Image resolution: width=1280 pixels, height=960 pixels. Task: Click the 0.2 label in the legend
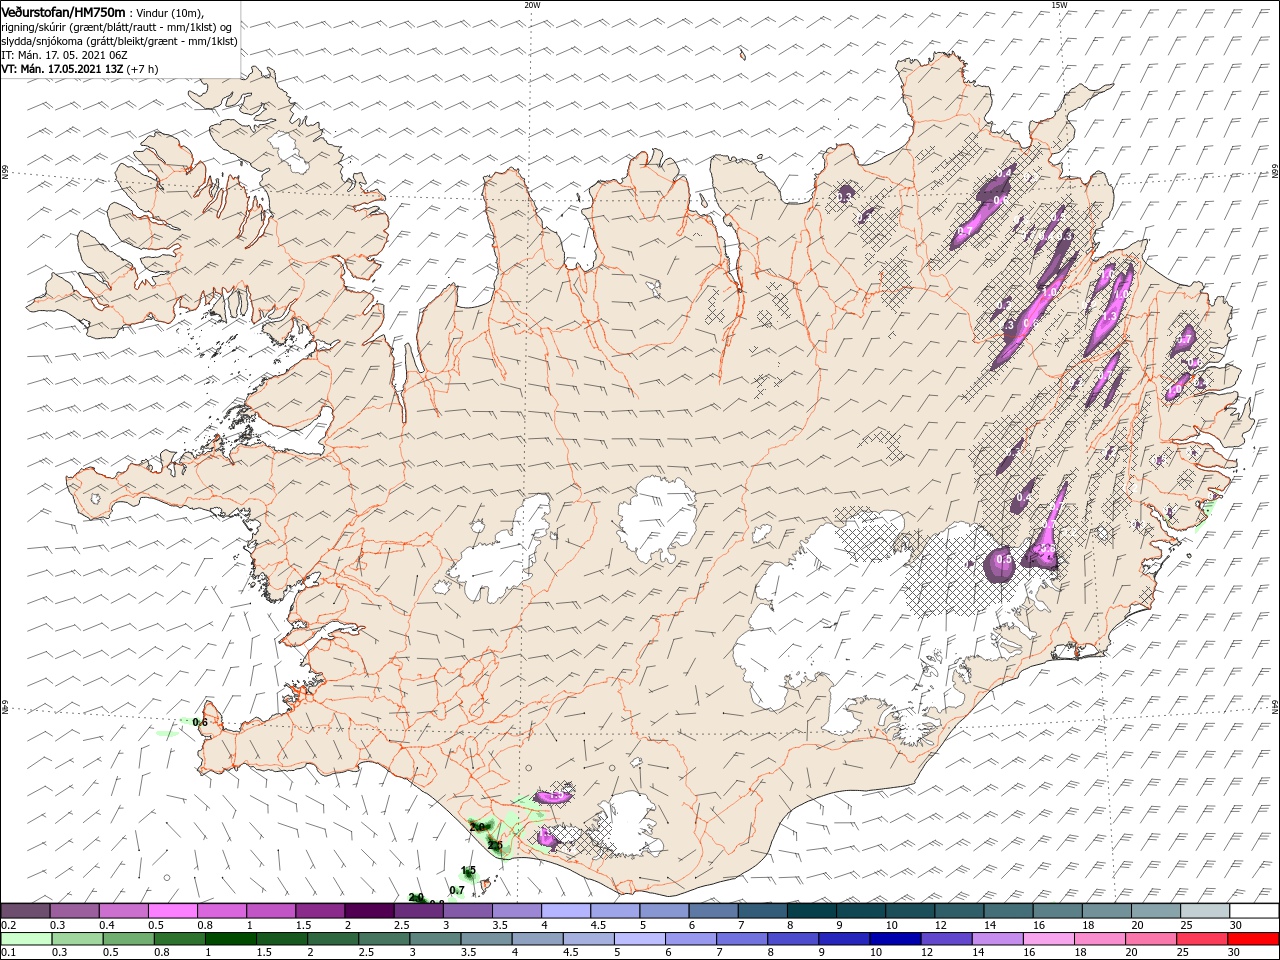click(x=8, y=925)
